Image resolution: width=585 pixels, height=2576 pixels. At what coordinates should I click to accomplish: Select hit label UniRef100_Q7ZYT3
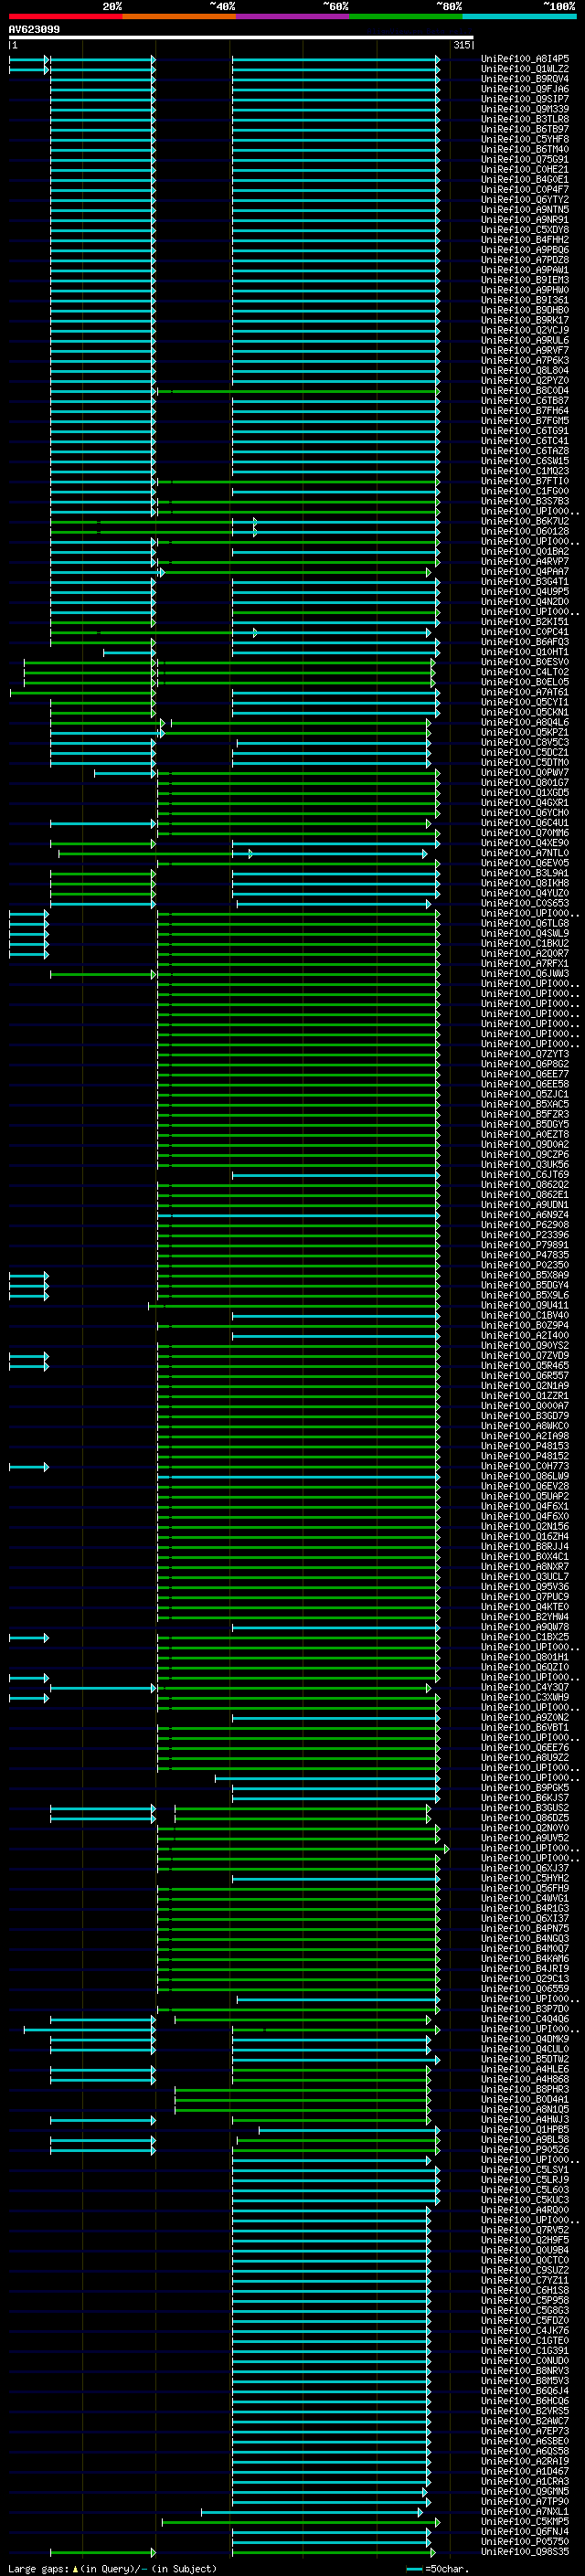[x=525, y=1054]
